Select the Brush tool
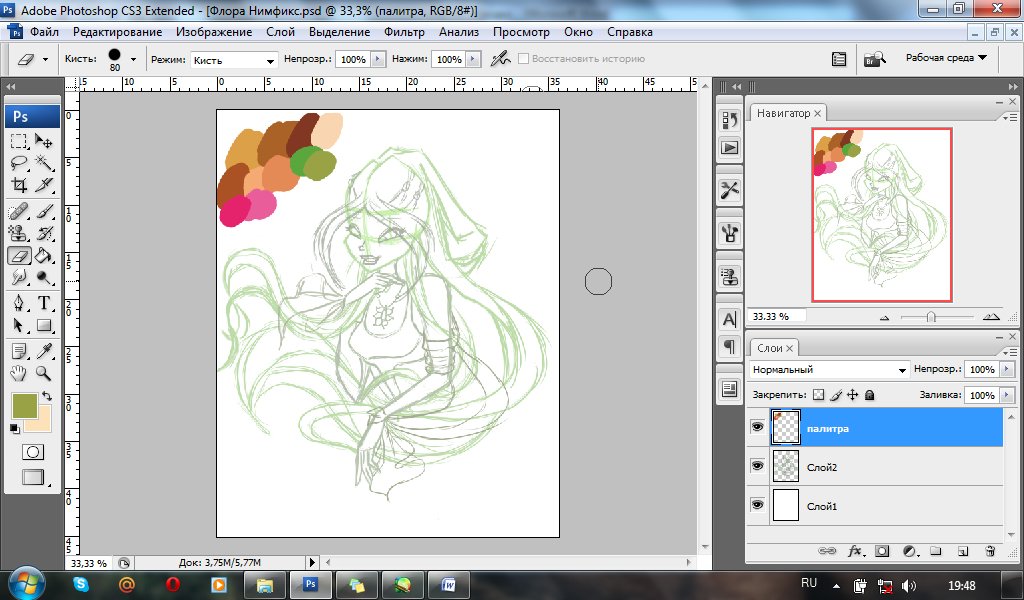1024x600 pixels. [44, 212]
